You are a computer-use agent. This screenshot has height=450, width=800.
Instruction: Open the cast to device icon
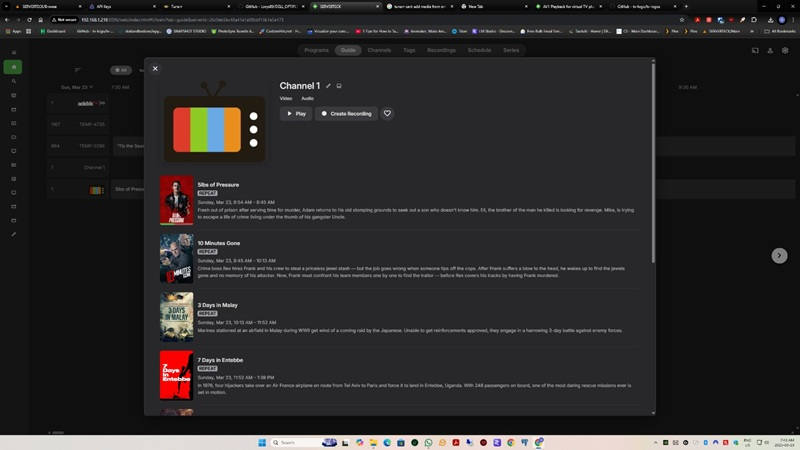[x=755, y=50]
